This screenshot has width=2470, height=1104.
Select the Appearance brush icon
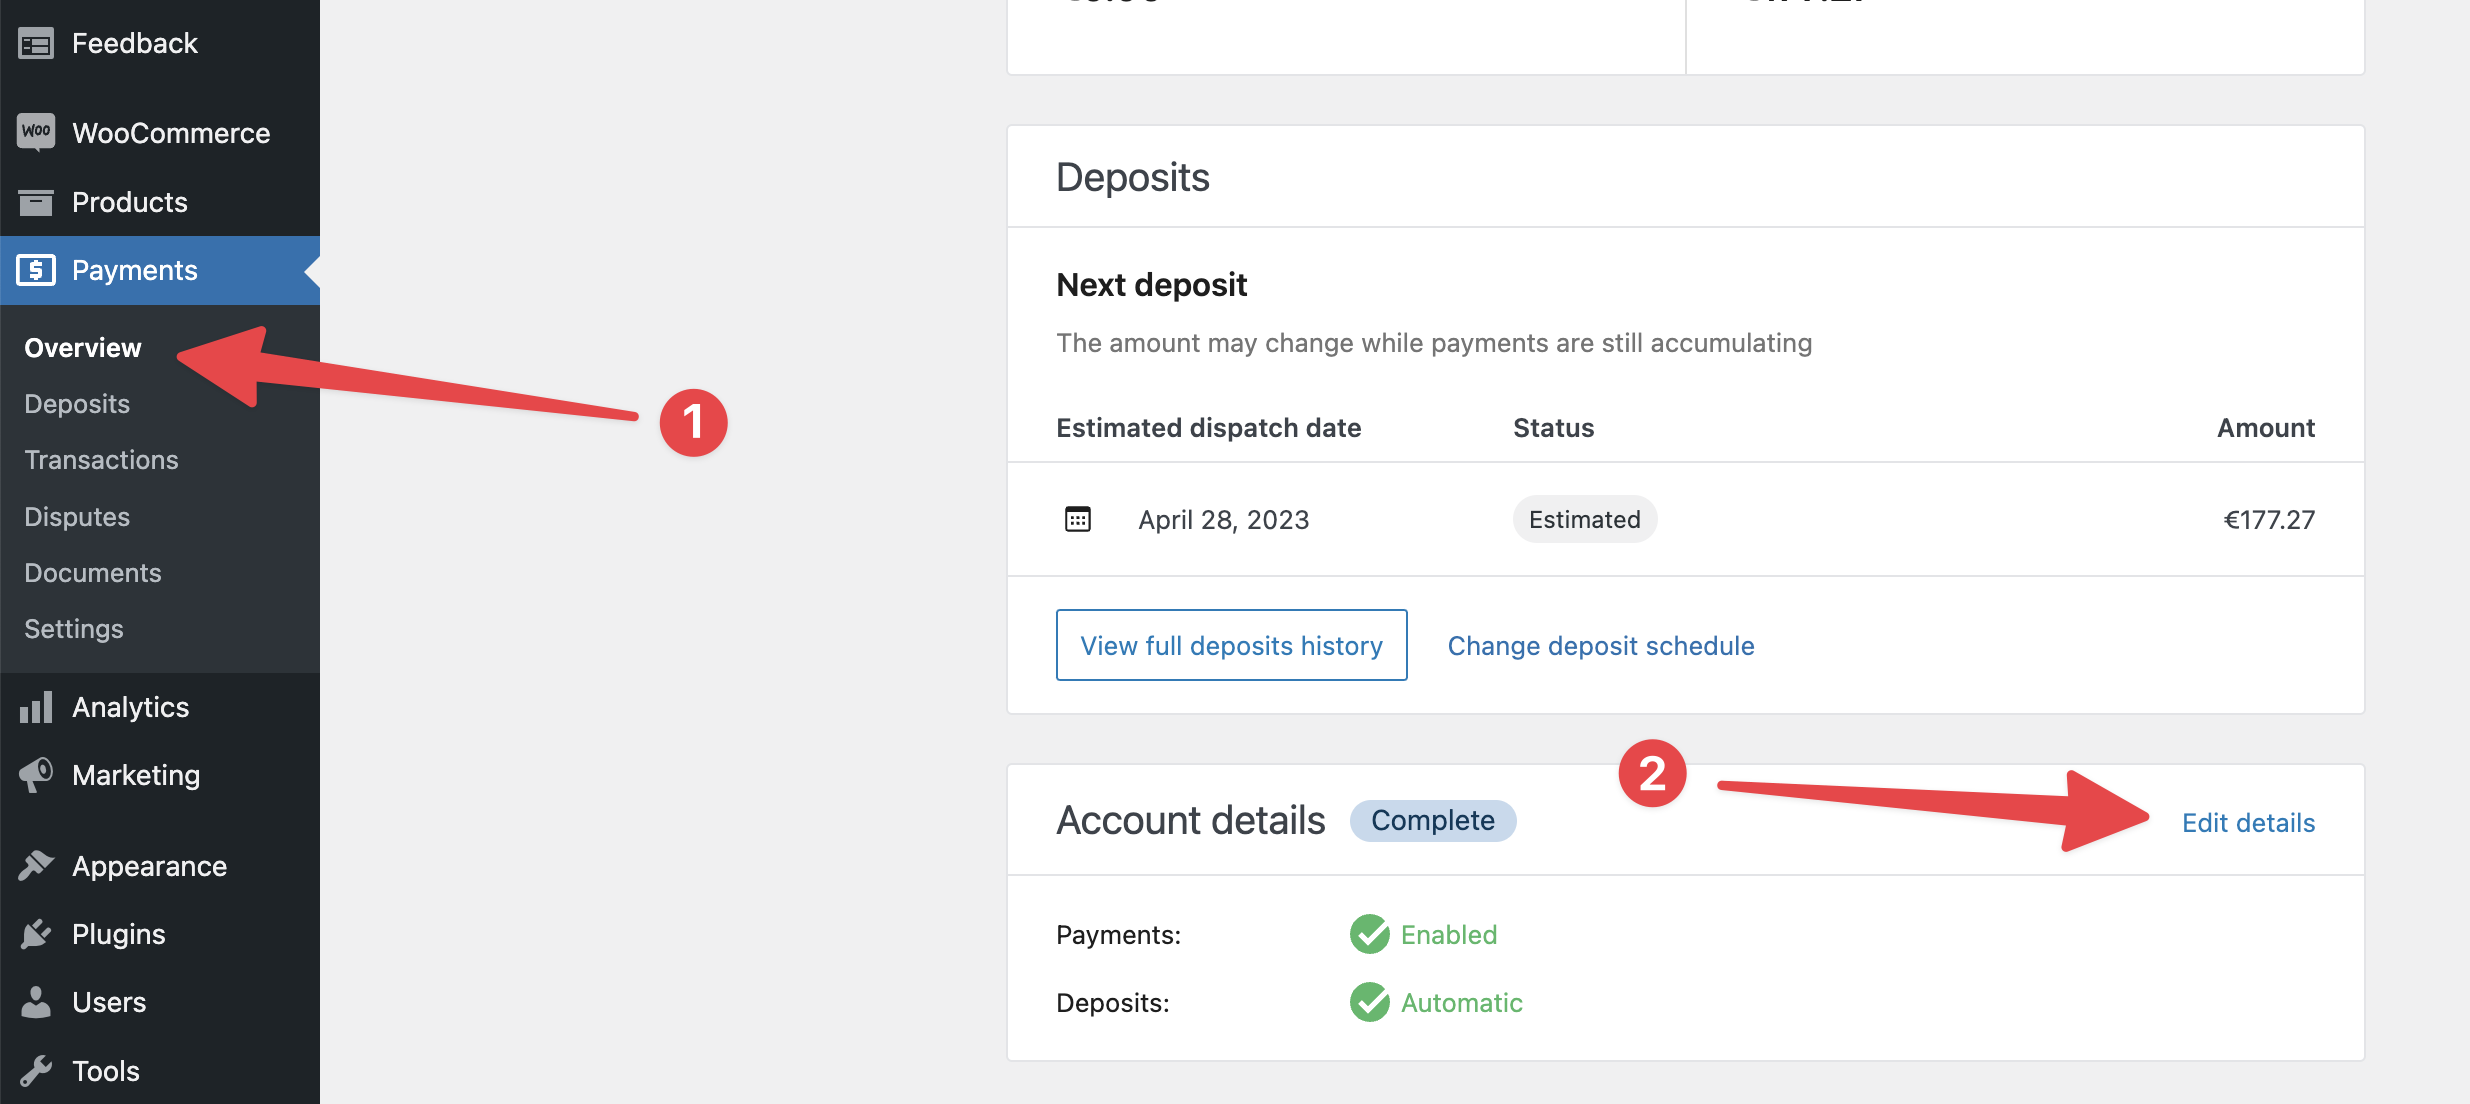34,864
